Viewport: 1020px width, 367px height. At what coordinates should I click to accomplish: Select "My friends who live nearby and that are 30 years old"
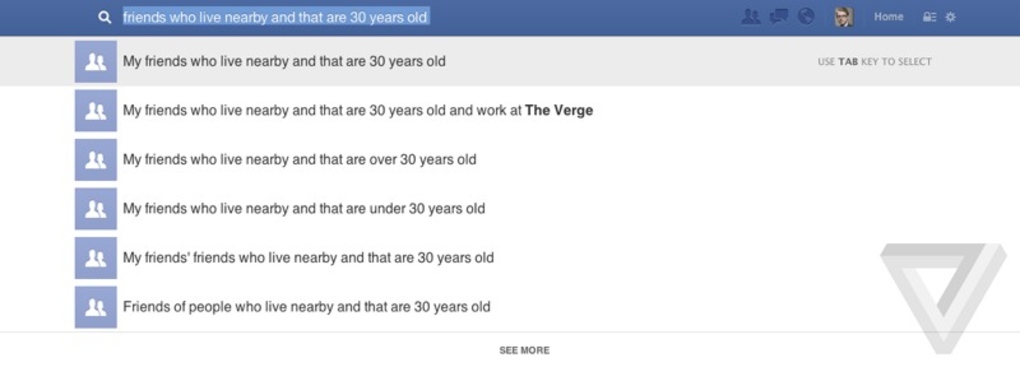coord(510,61)
